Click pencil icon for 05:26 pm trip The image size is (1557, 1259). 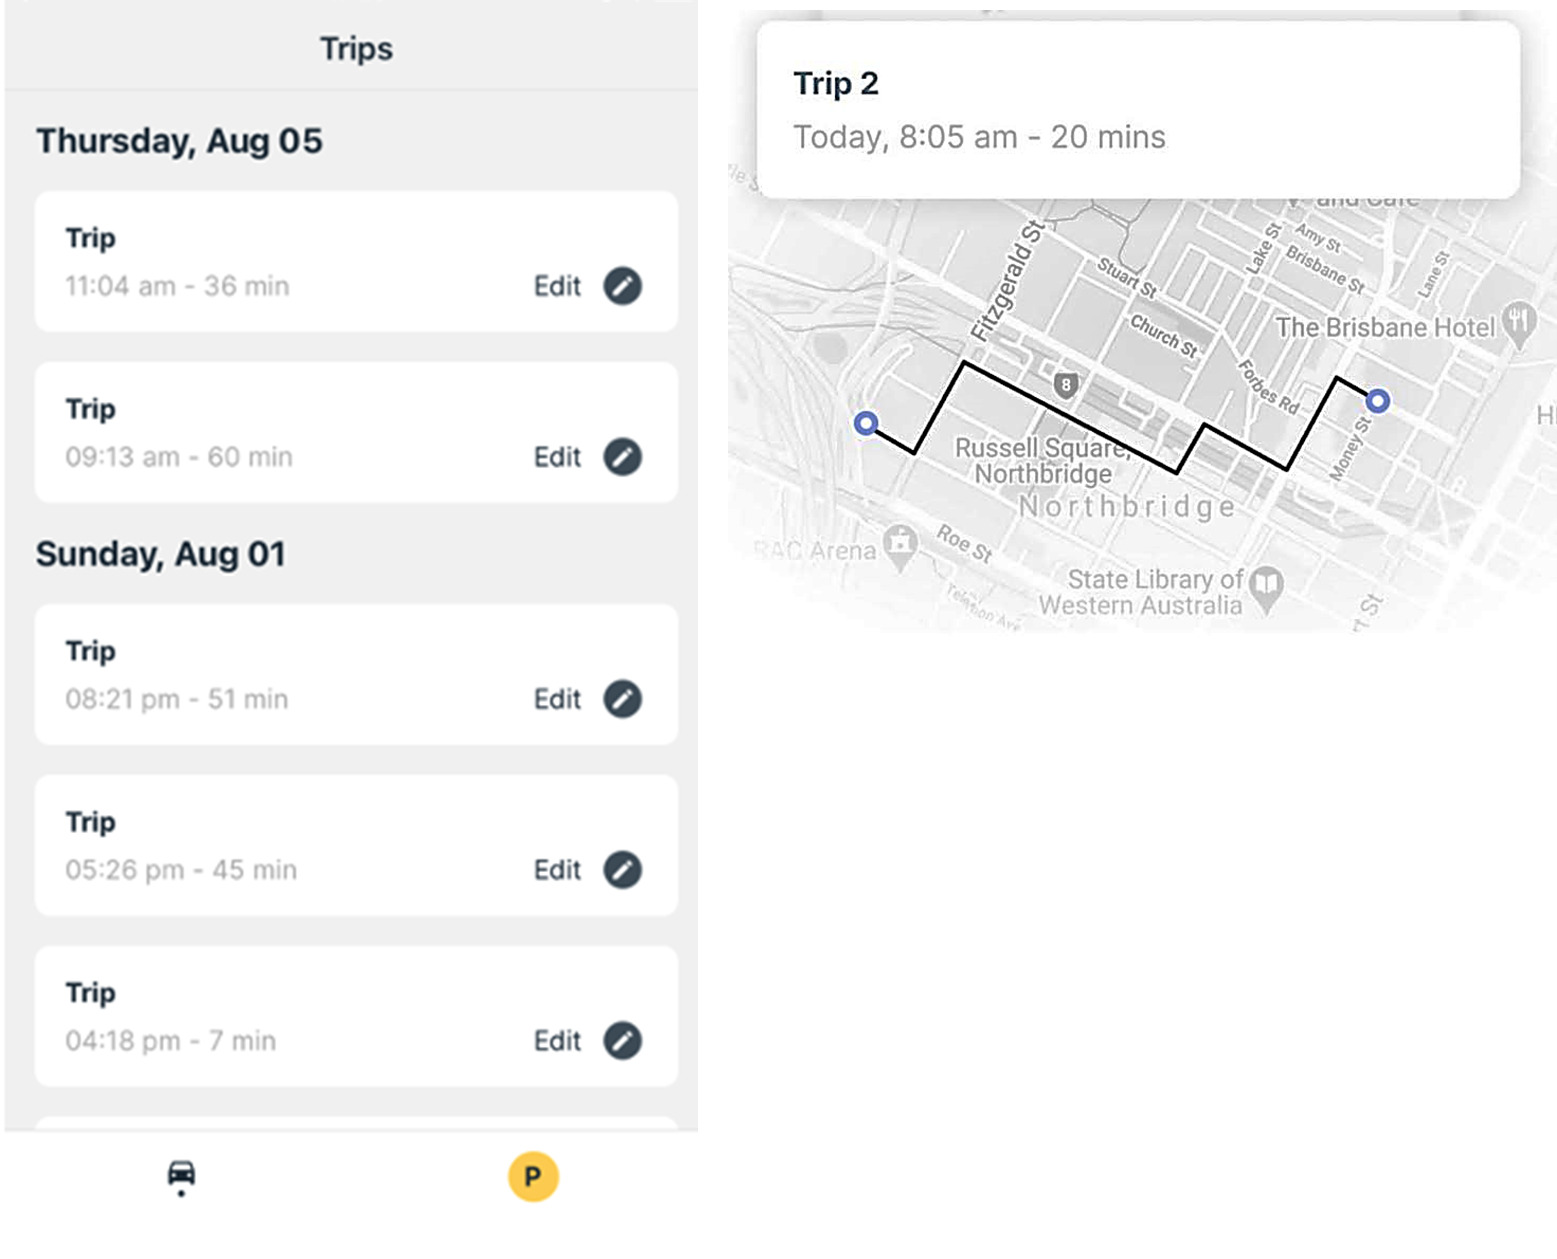(622, 870)
